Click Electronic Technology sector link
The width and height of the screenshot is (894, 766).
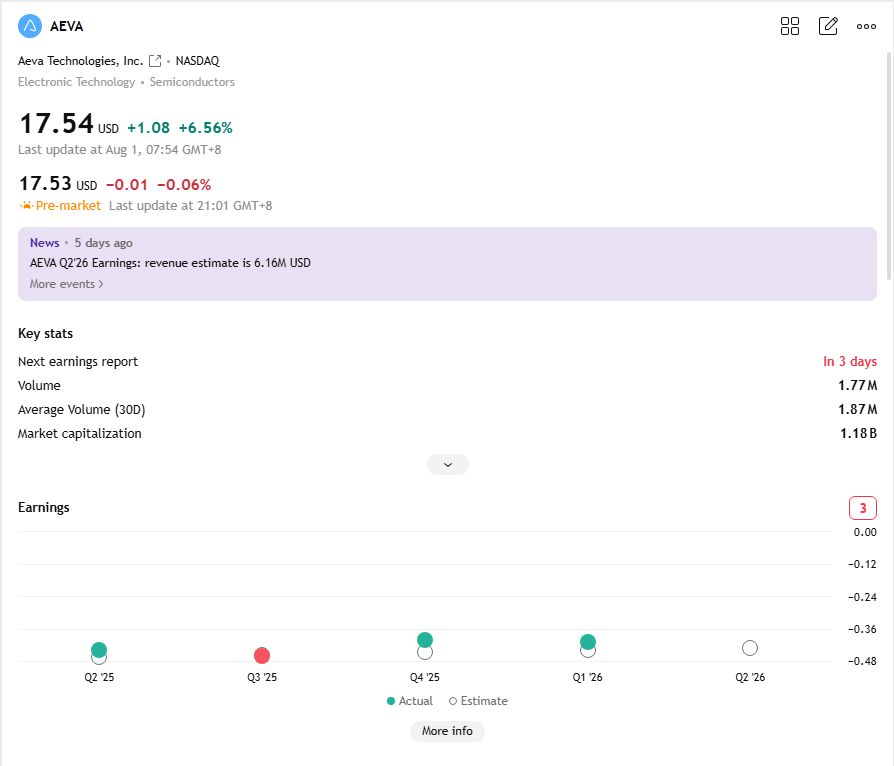[x=76, y=82]
